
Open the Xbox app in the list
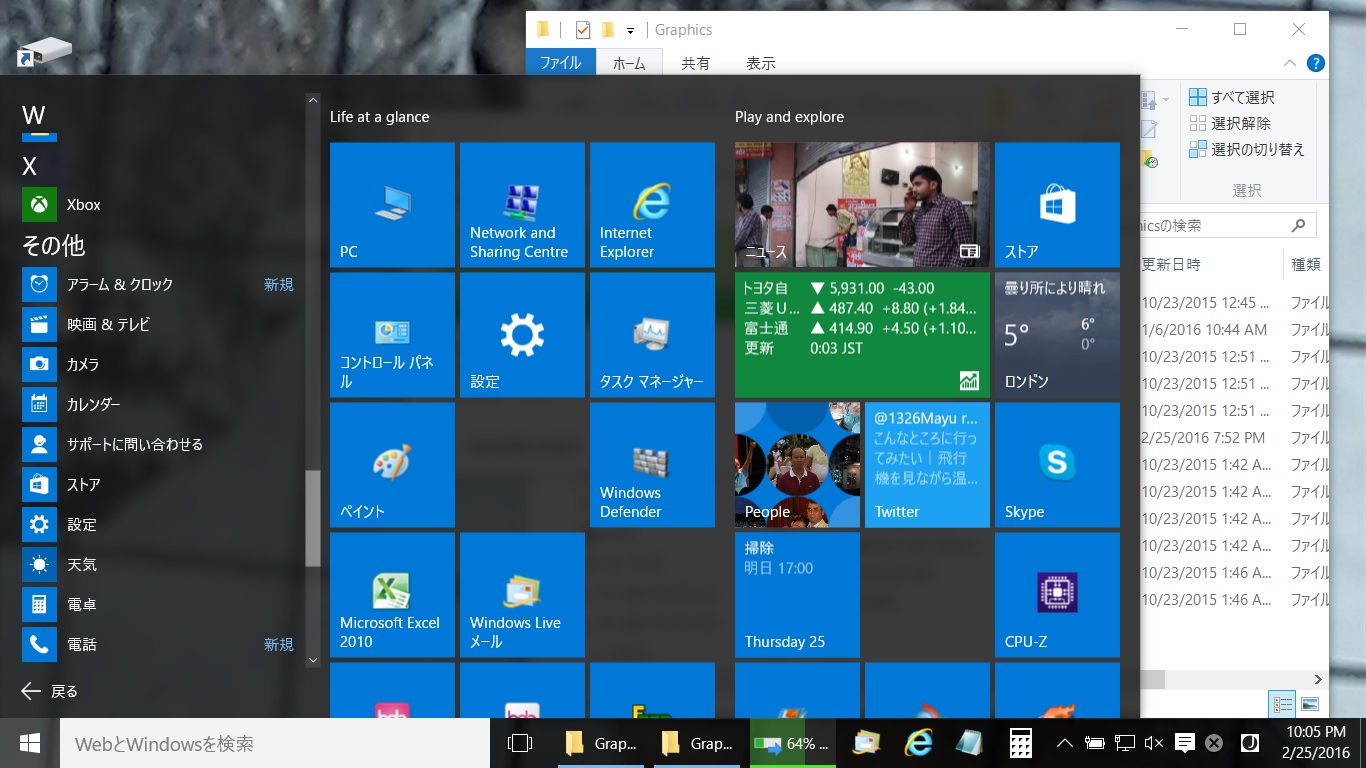click(x=160, y=205)
